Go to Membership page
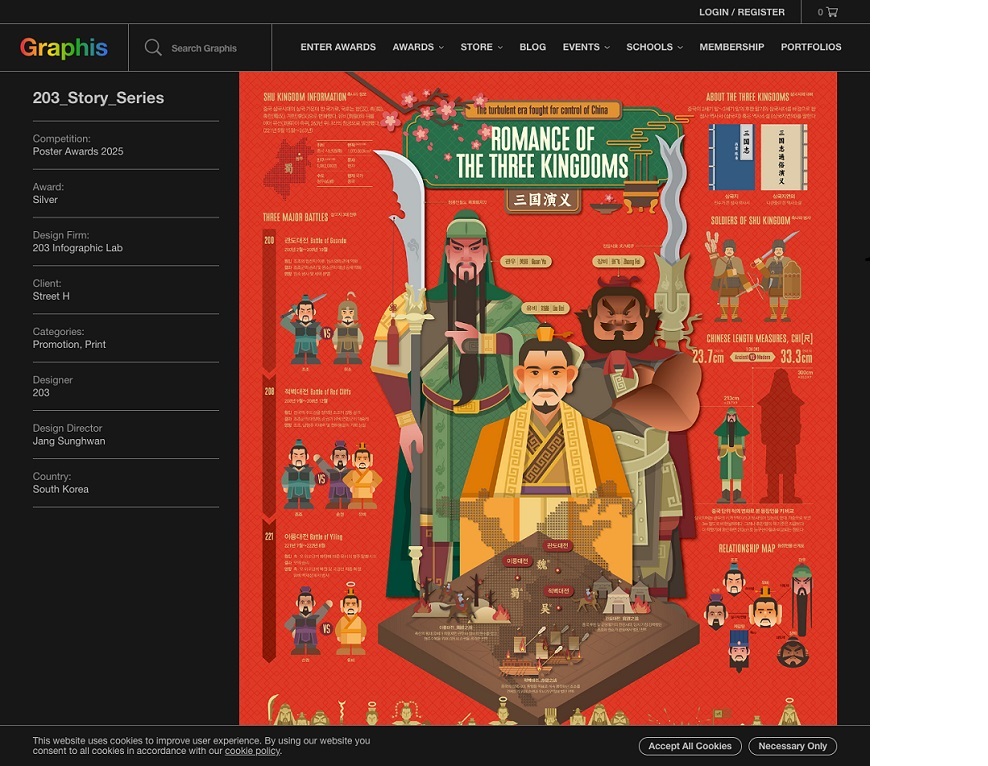The height and width of the screenshot is (766, 988). tap(732, 47)
